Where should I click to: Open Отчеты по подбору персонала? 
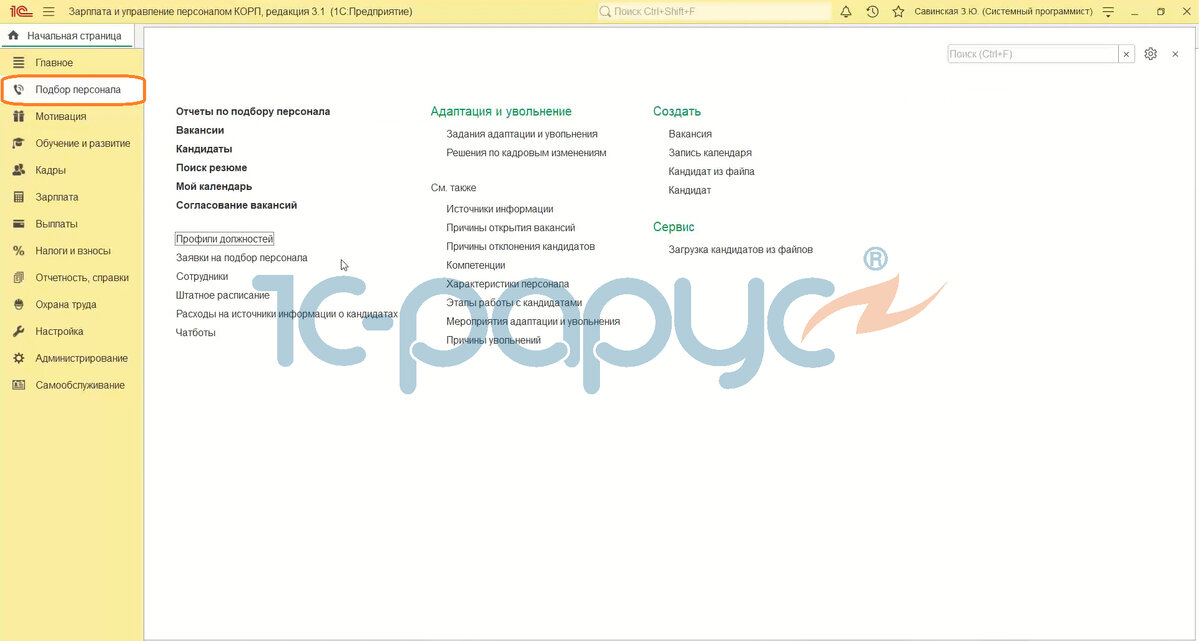(253, 112)
